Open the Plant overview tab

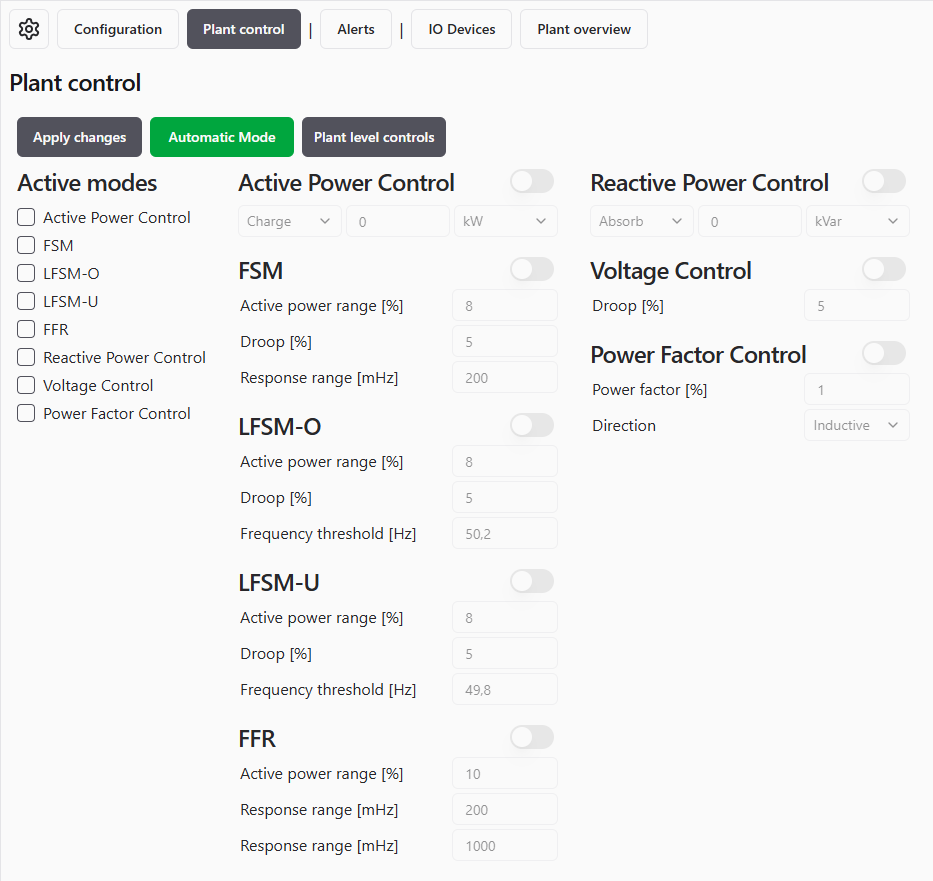584,29
